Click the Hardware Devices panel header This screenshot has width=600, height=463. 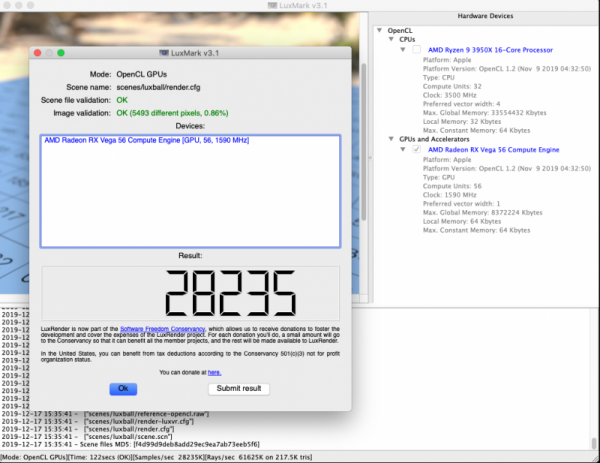pos(485,16)
